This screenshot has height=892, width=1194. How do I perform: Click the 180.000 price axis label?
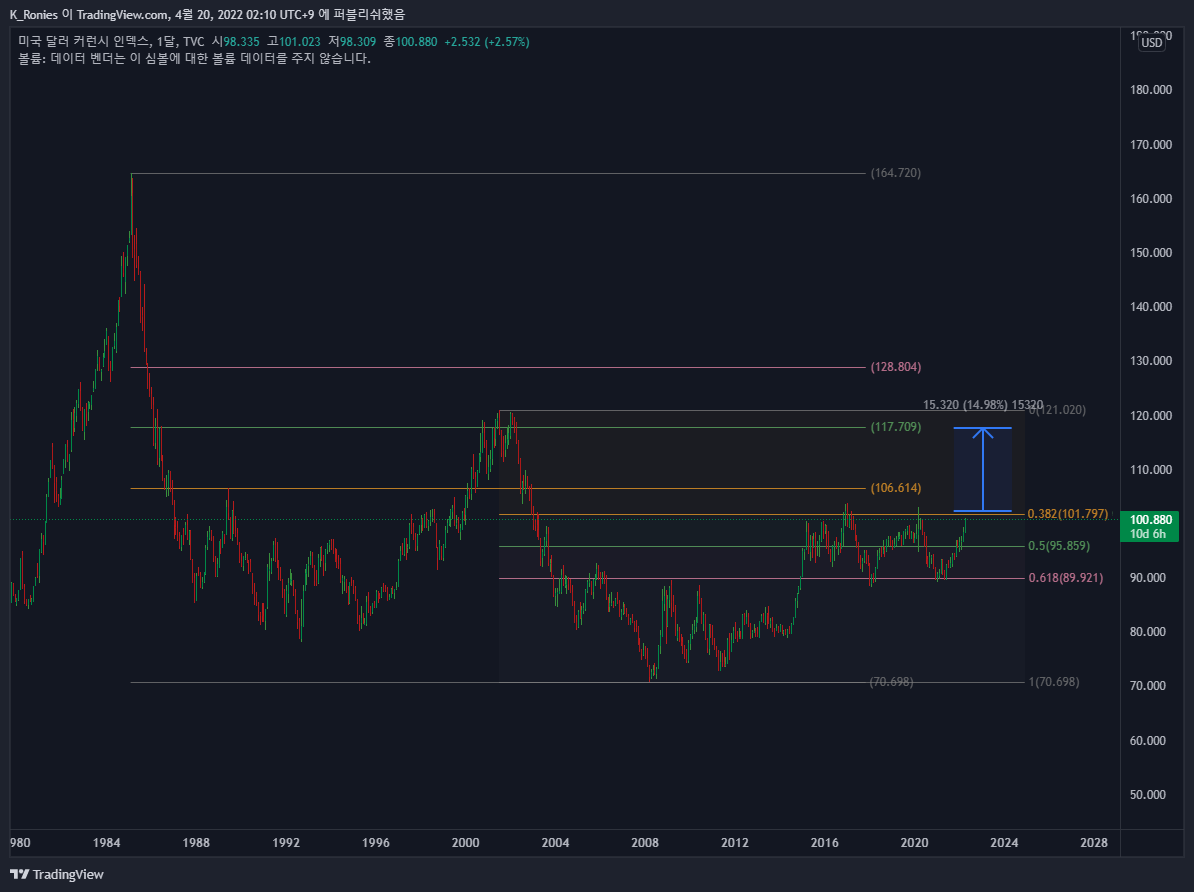(1151, 90)
